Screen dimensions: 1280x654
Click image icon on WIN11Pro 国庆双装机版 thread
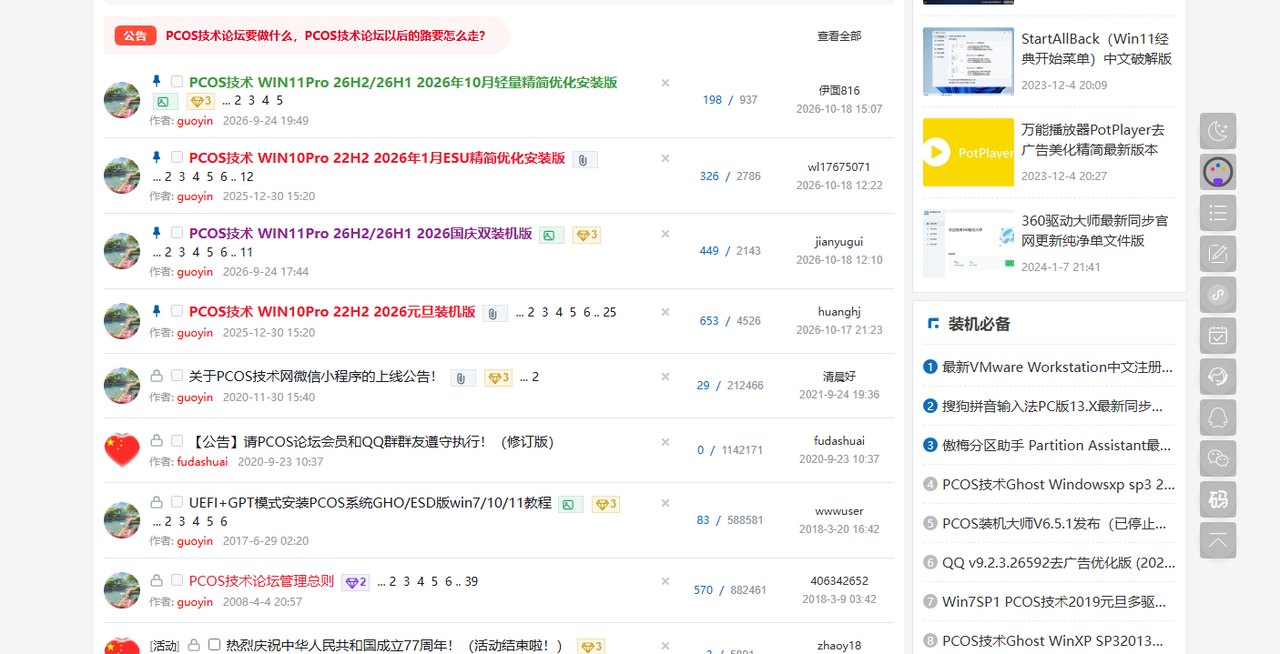(552, 235)
